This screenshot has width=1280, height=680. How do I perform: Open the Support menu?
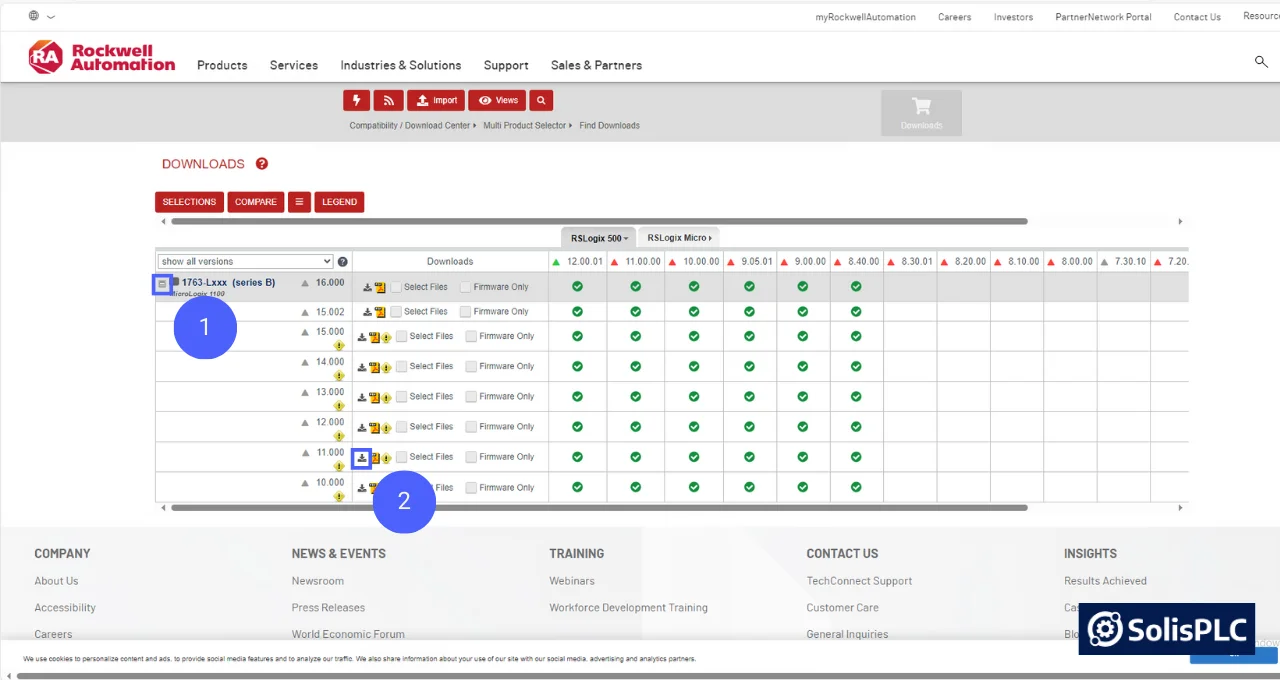505,65
